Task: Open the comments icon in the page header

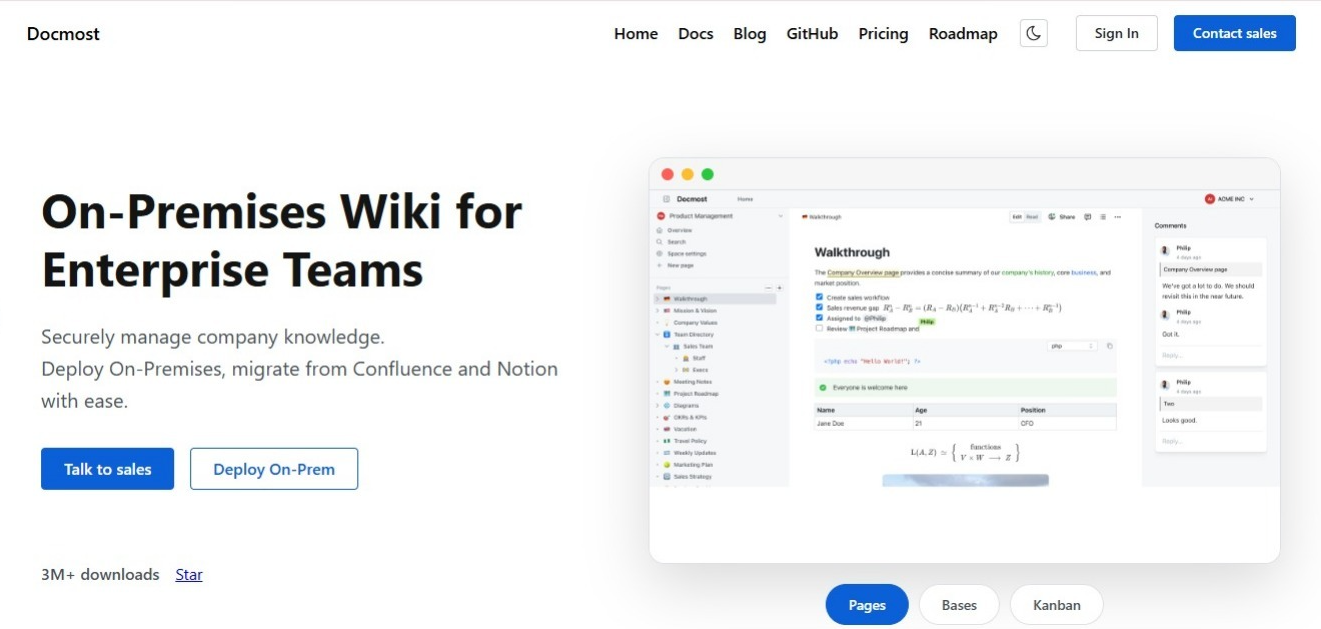Action: click(x=1087, y=217)
